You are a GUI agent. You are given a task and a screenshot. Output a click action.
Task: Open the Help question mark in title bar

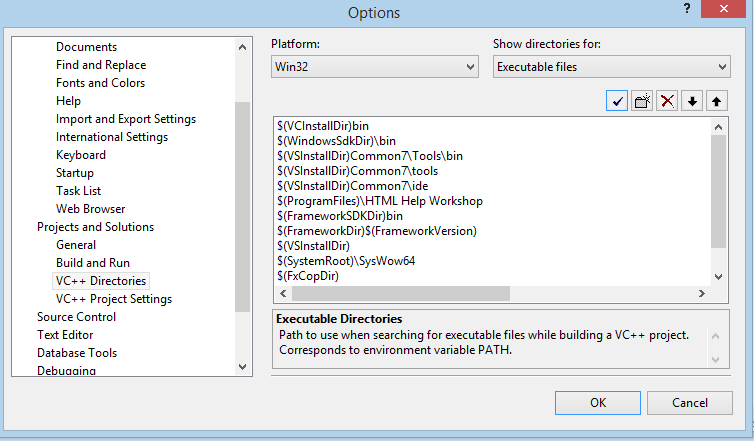(687, 9)
